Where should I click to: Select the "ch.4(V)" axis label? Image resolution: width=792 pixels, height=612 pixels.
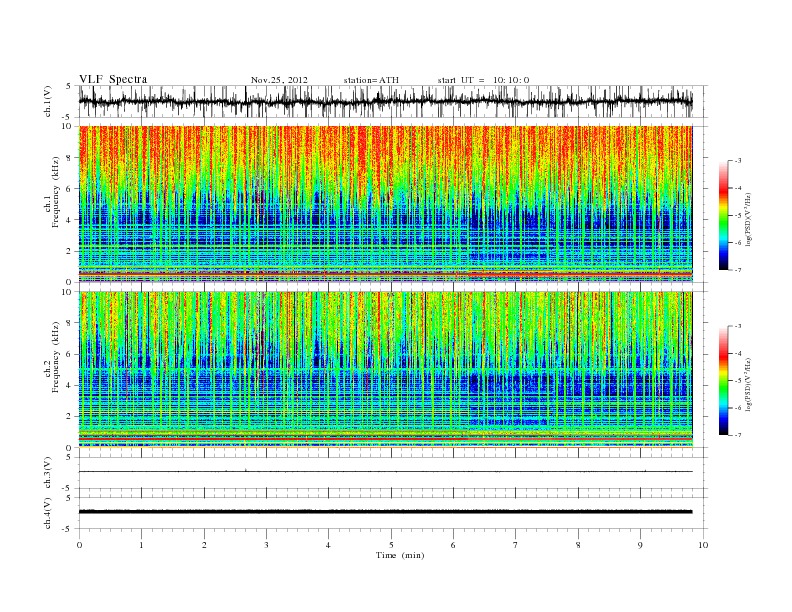[48, 514]
